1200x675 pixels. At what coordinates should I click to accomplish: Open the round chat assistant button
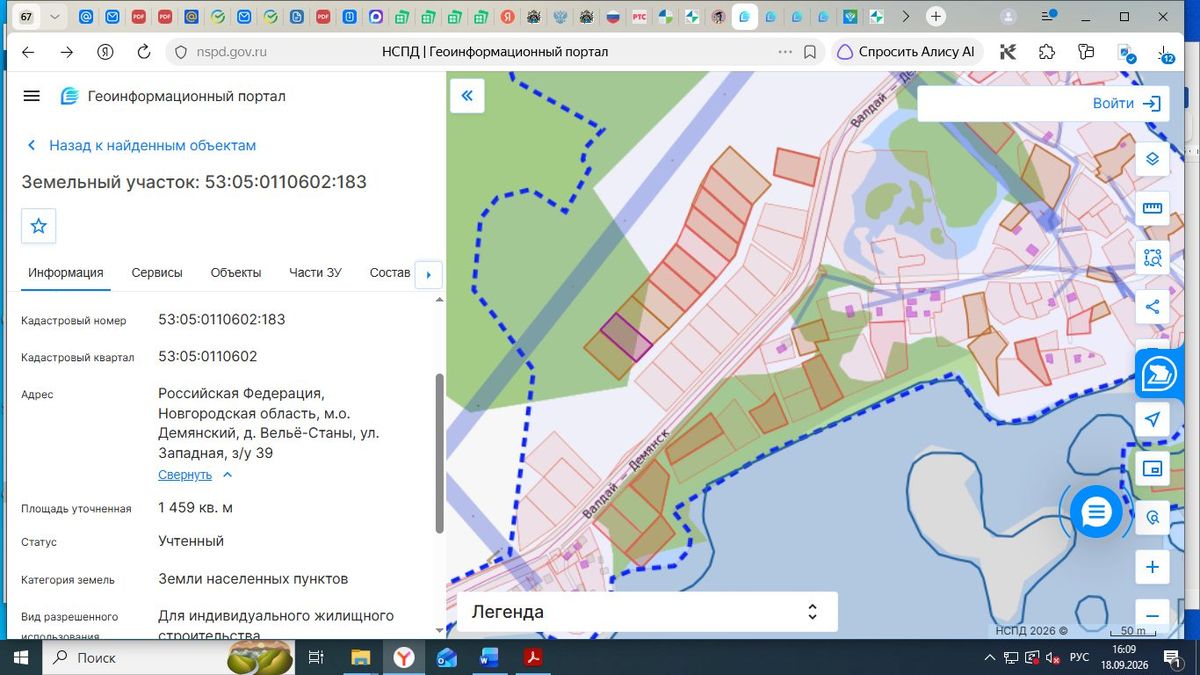[1096, 512]
